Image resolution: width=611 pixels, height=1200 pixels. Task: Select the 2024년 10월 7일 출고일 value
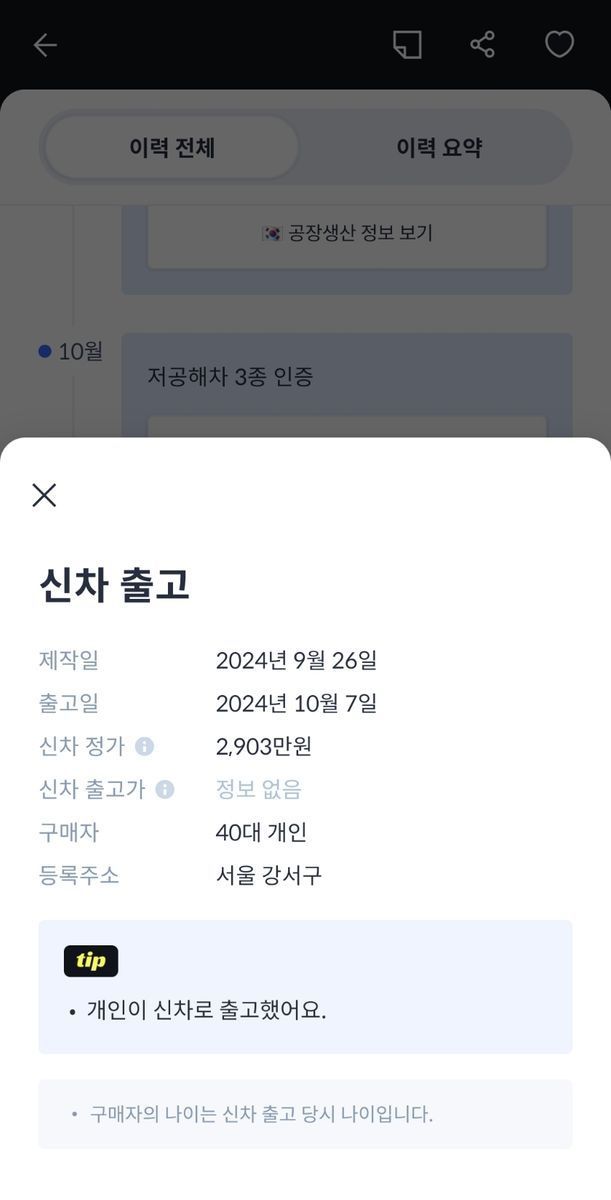pos(296,704)
